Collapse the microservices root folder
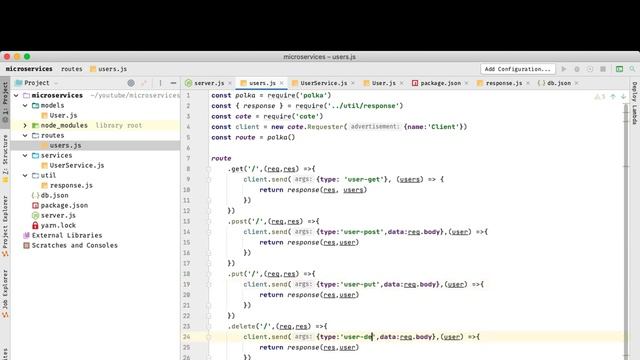 pyautogui.click(x=16, y=96)
